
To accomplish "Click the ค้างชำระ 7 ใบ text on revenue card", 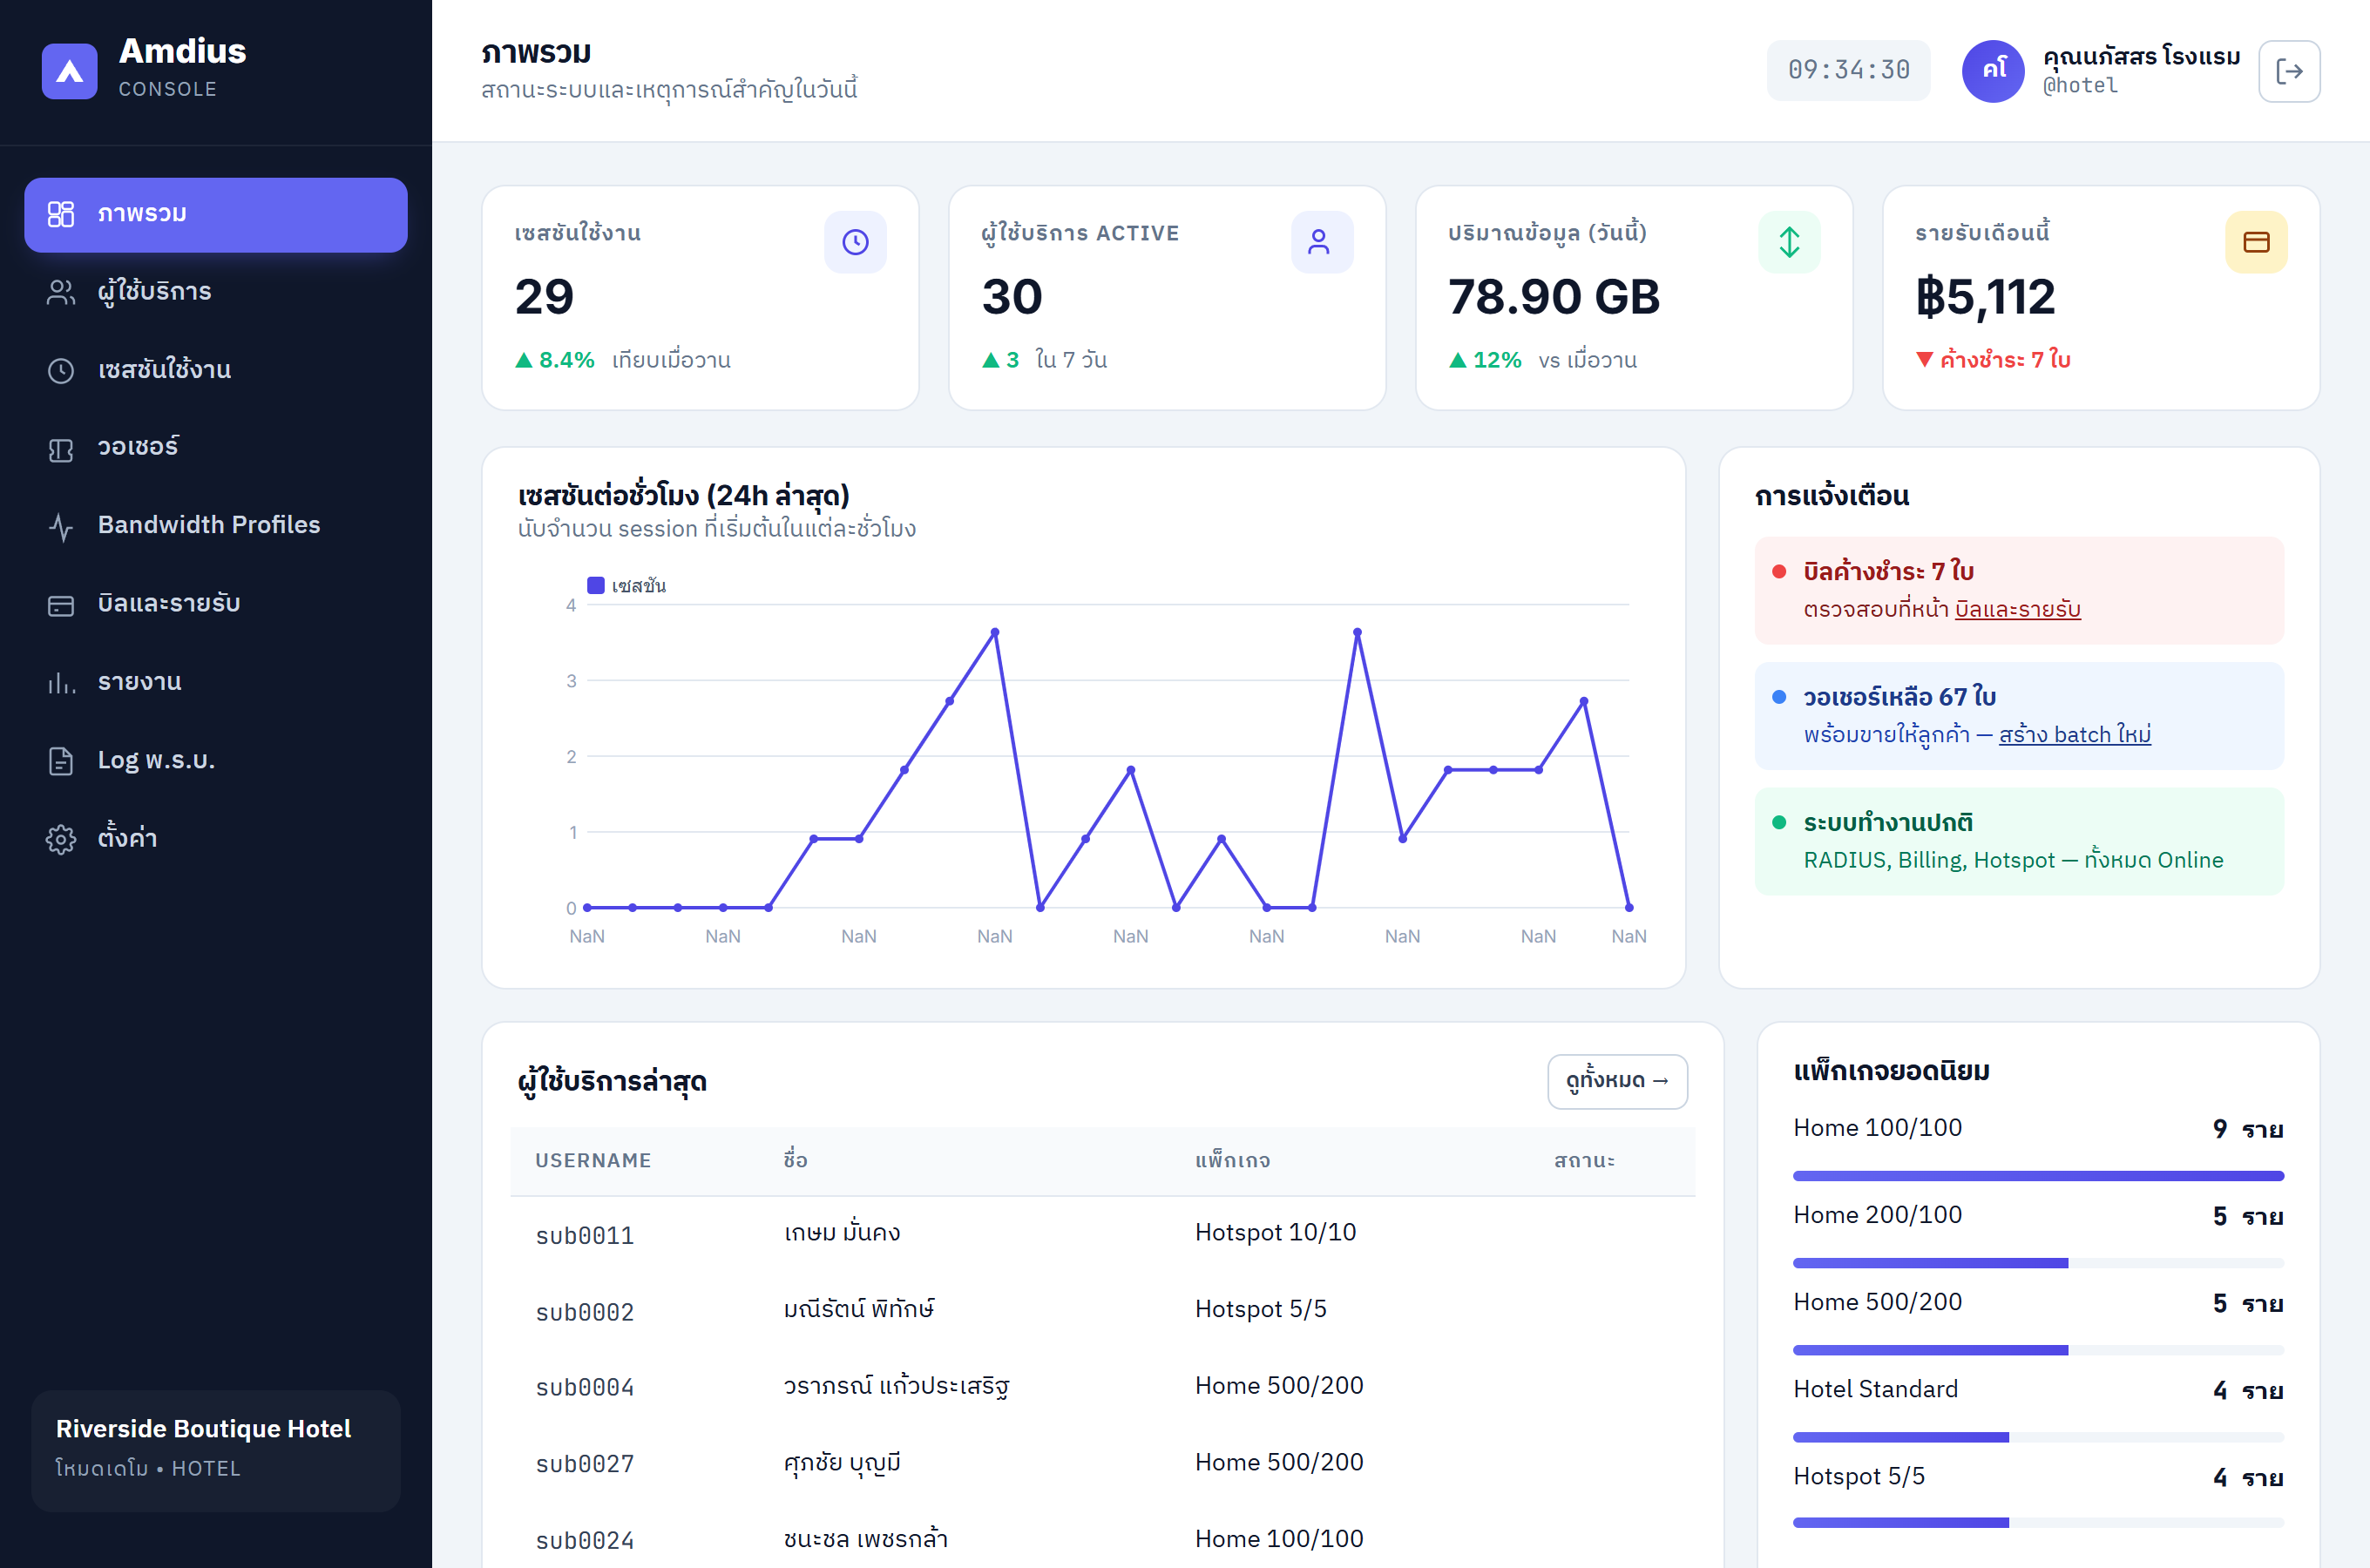I will click(2004, 359).
